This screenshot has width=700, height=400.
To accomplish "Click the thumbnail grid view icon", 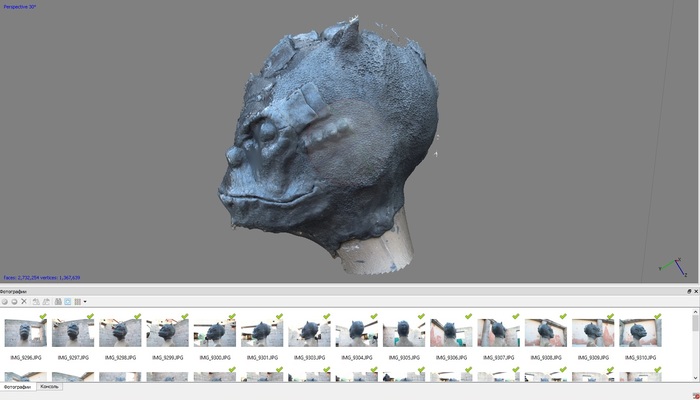I will [77, 301].
